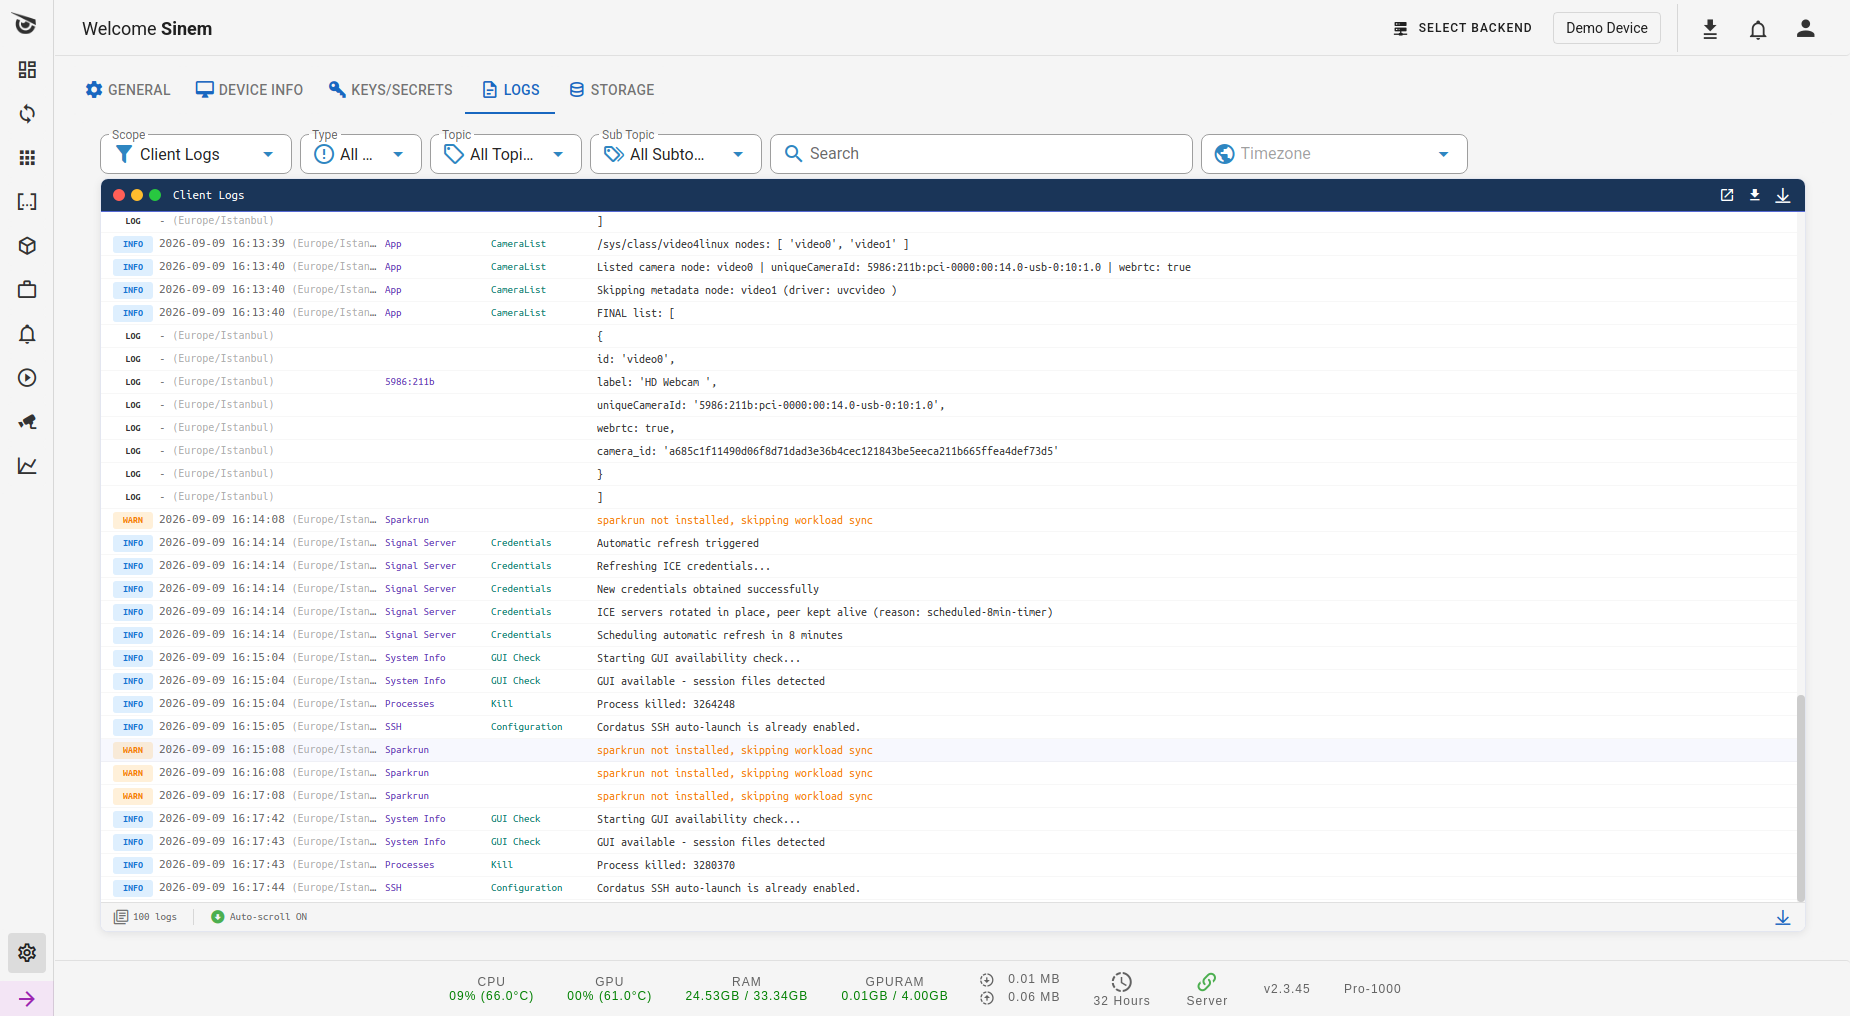Screen dimensions: 1850x1016
Task: Click the briefcase icon in the sidebar
Action: pos(27,289)
